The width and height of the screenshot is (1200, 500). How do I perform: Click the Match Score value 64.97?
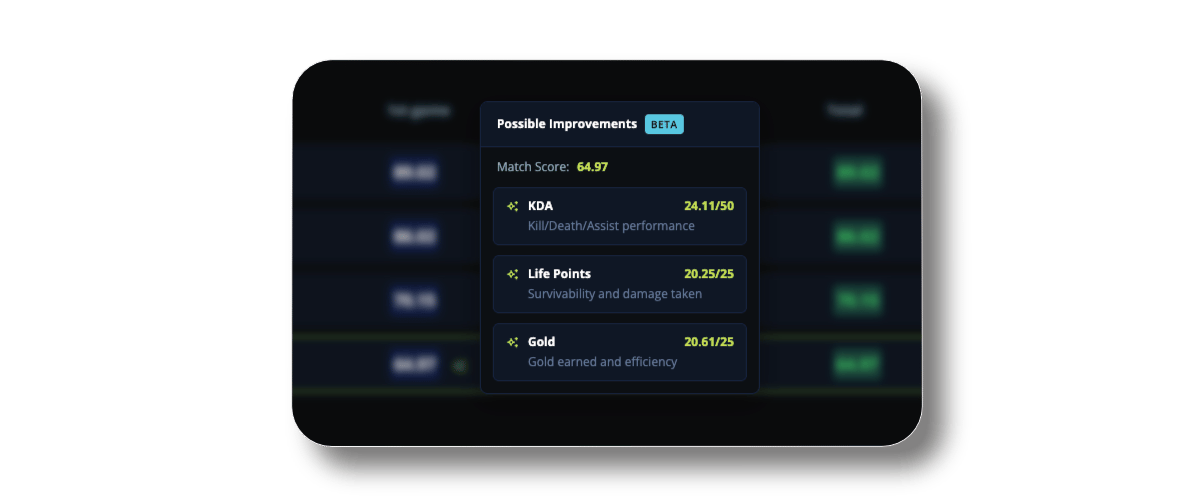[592, 167]
